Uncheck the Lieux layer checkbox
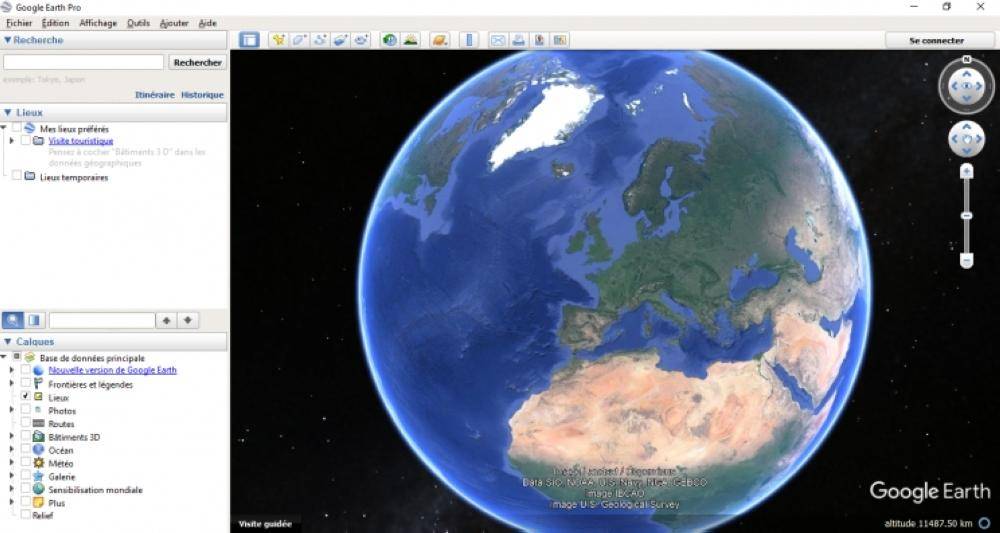The height and width of the screenshot is (533, 1000). click(x=26, y=397)
